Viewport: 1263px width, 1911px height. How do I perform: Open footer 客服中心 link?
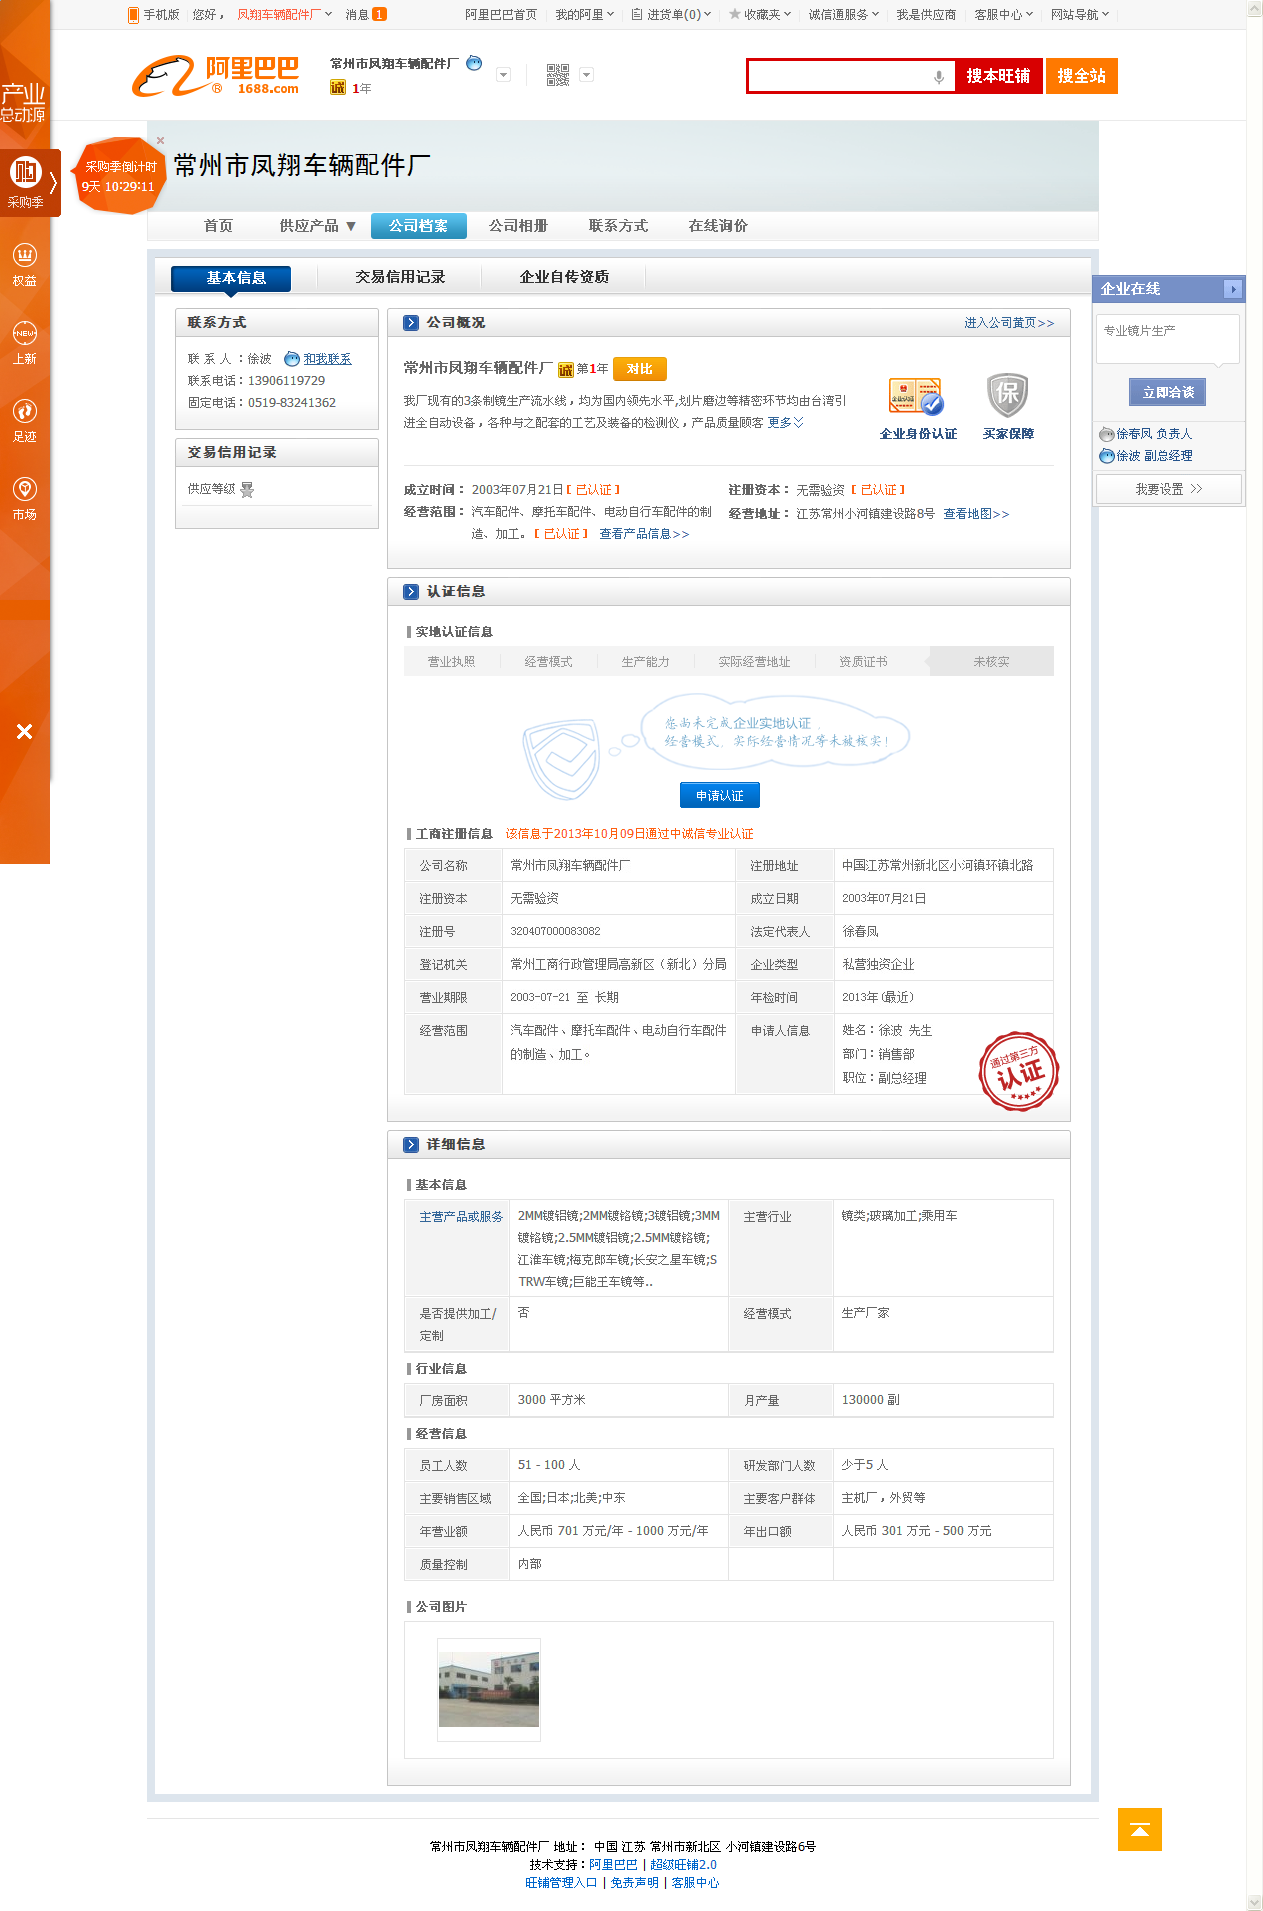(695, 1882)
